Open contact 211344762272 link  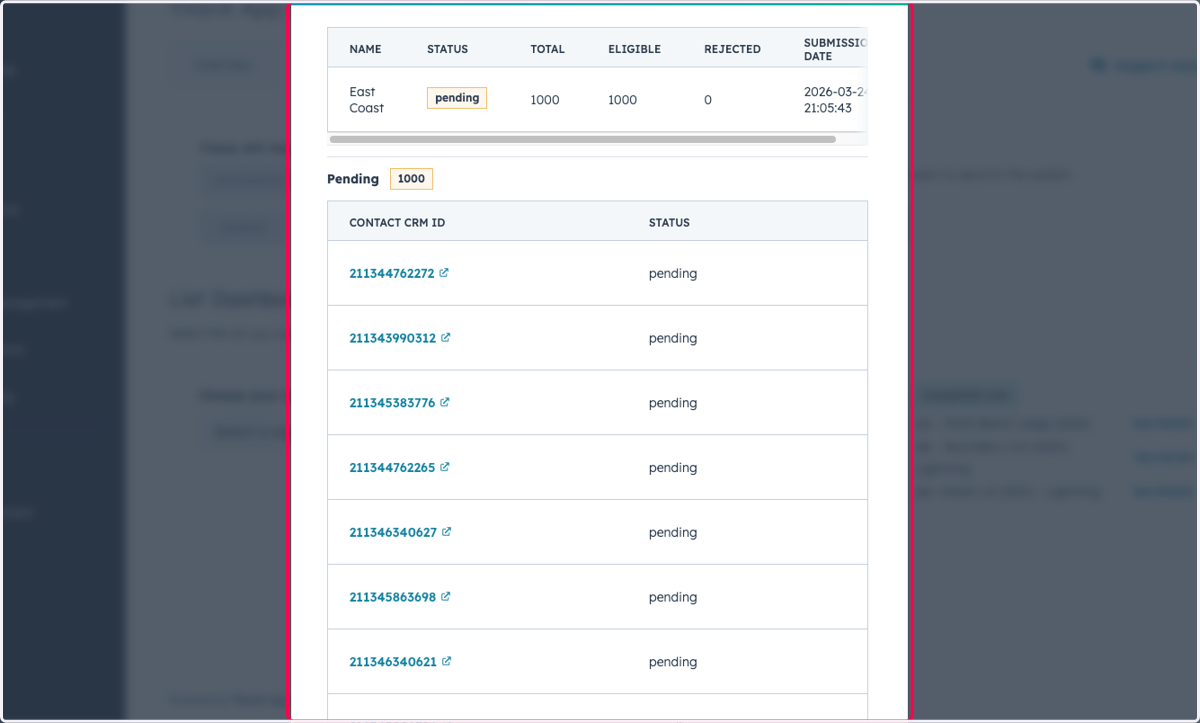coord(392,273)
